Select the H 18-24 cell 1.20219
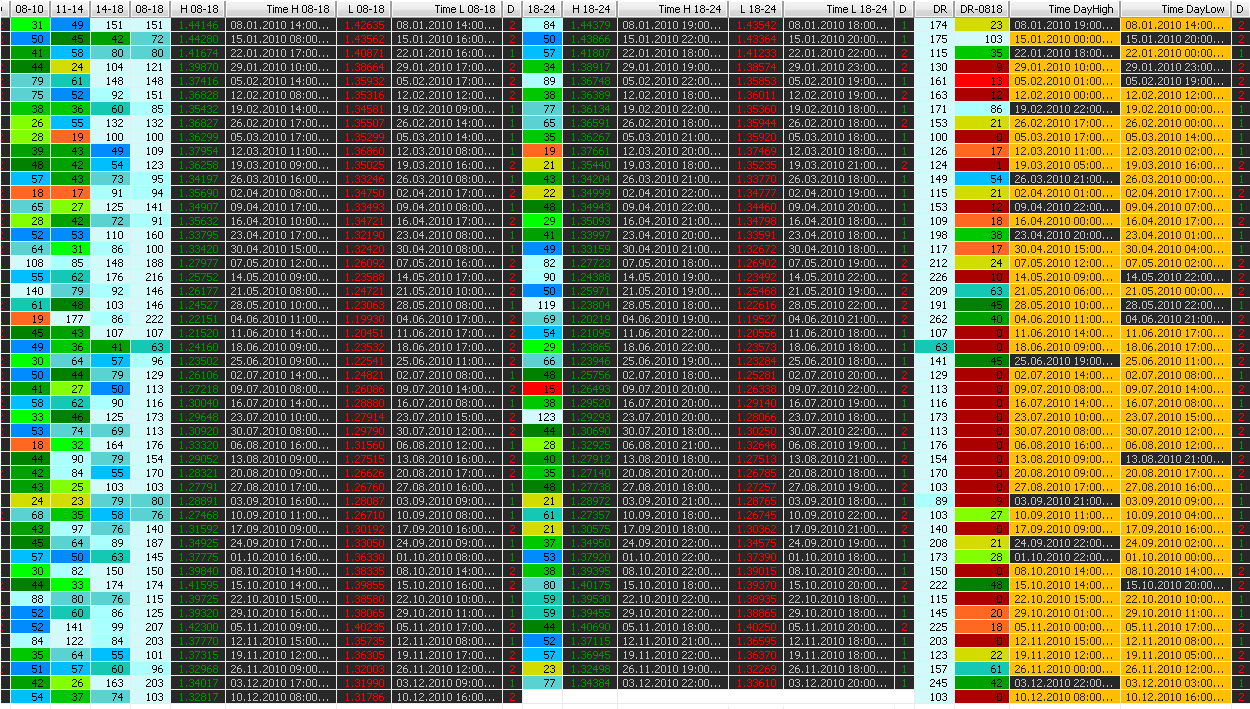This screenshot has width=1250, height=709. 589,318
